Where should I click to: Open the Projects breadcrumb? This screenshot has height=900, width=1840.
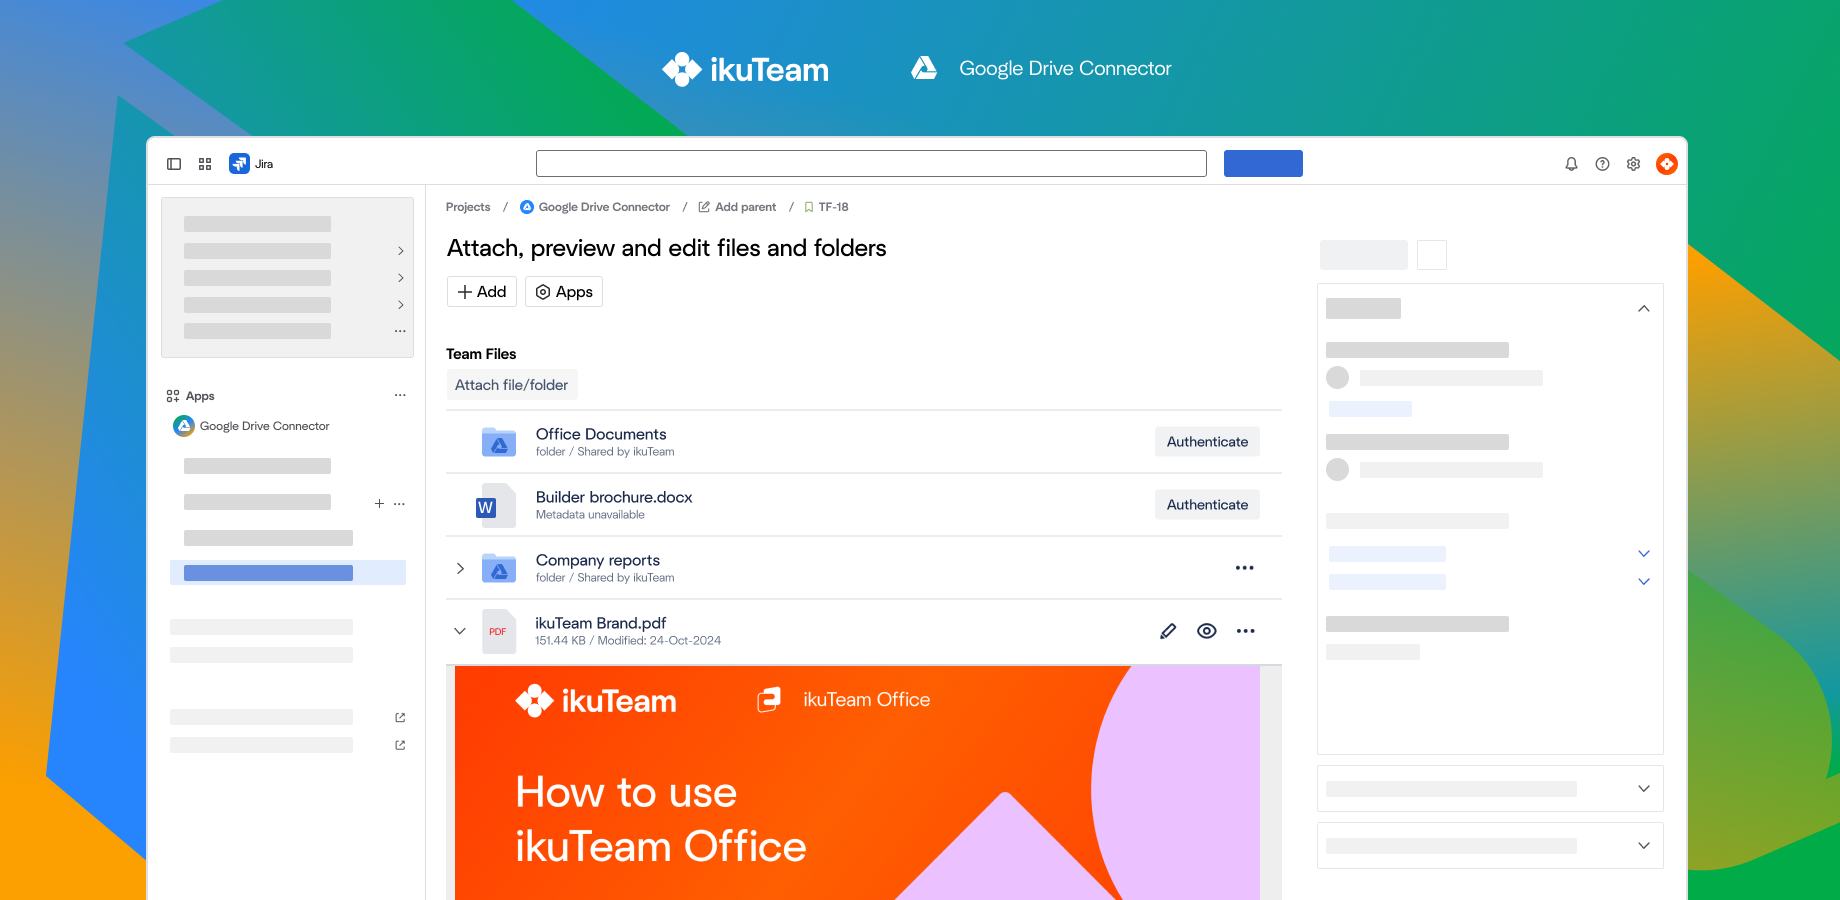(468, 207)
